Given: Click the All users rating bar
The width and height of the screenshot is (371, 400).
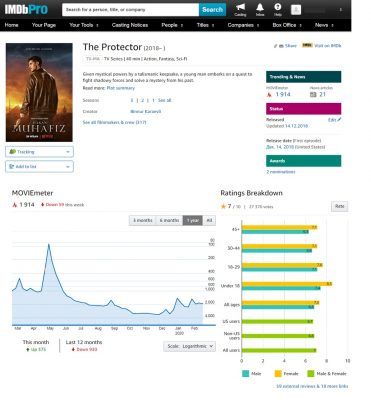Looking at the screenshot, I should click(x=279, y=350).
